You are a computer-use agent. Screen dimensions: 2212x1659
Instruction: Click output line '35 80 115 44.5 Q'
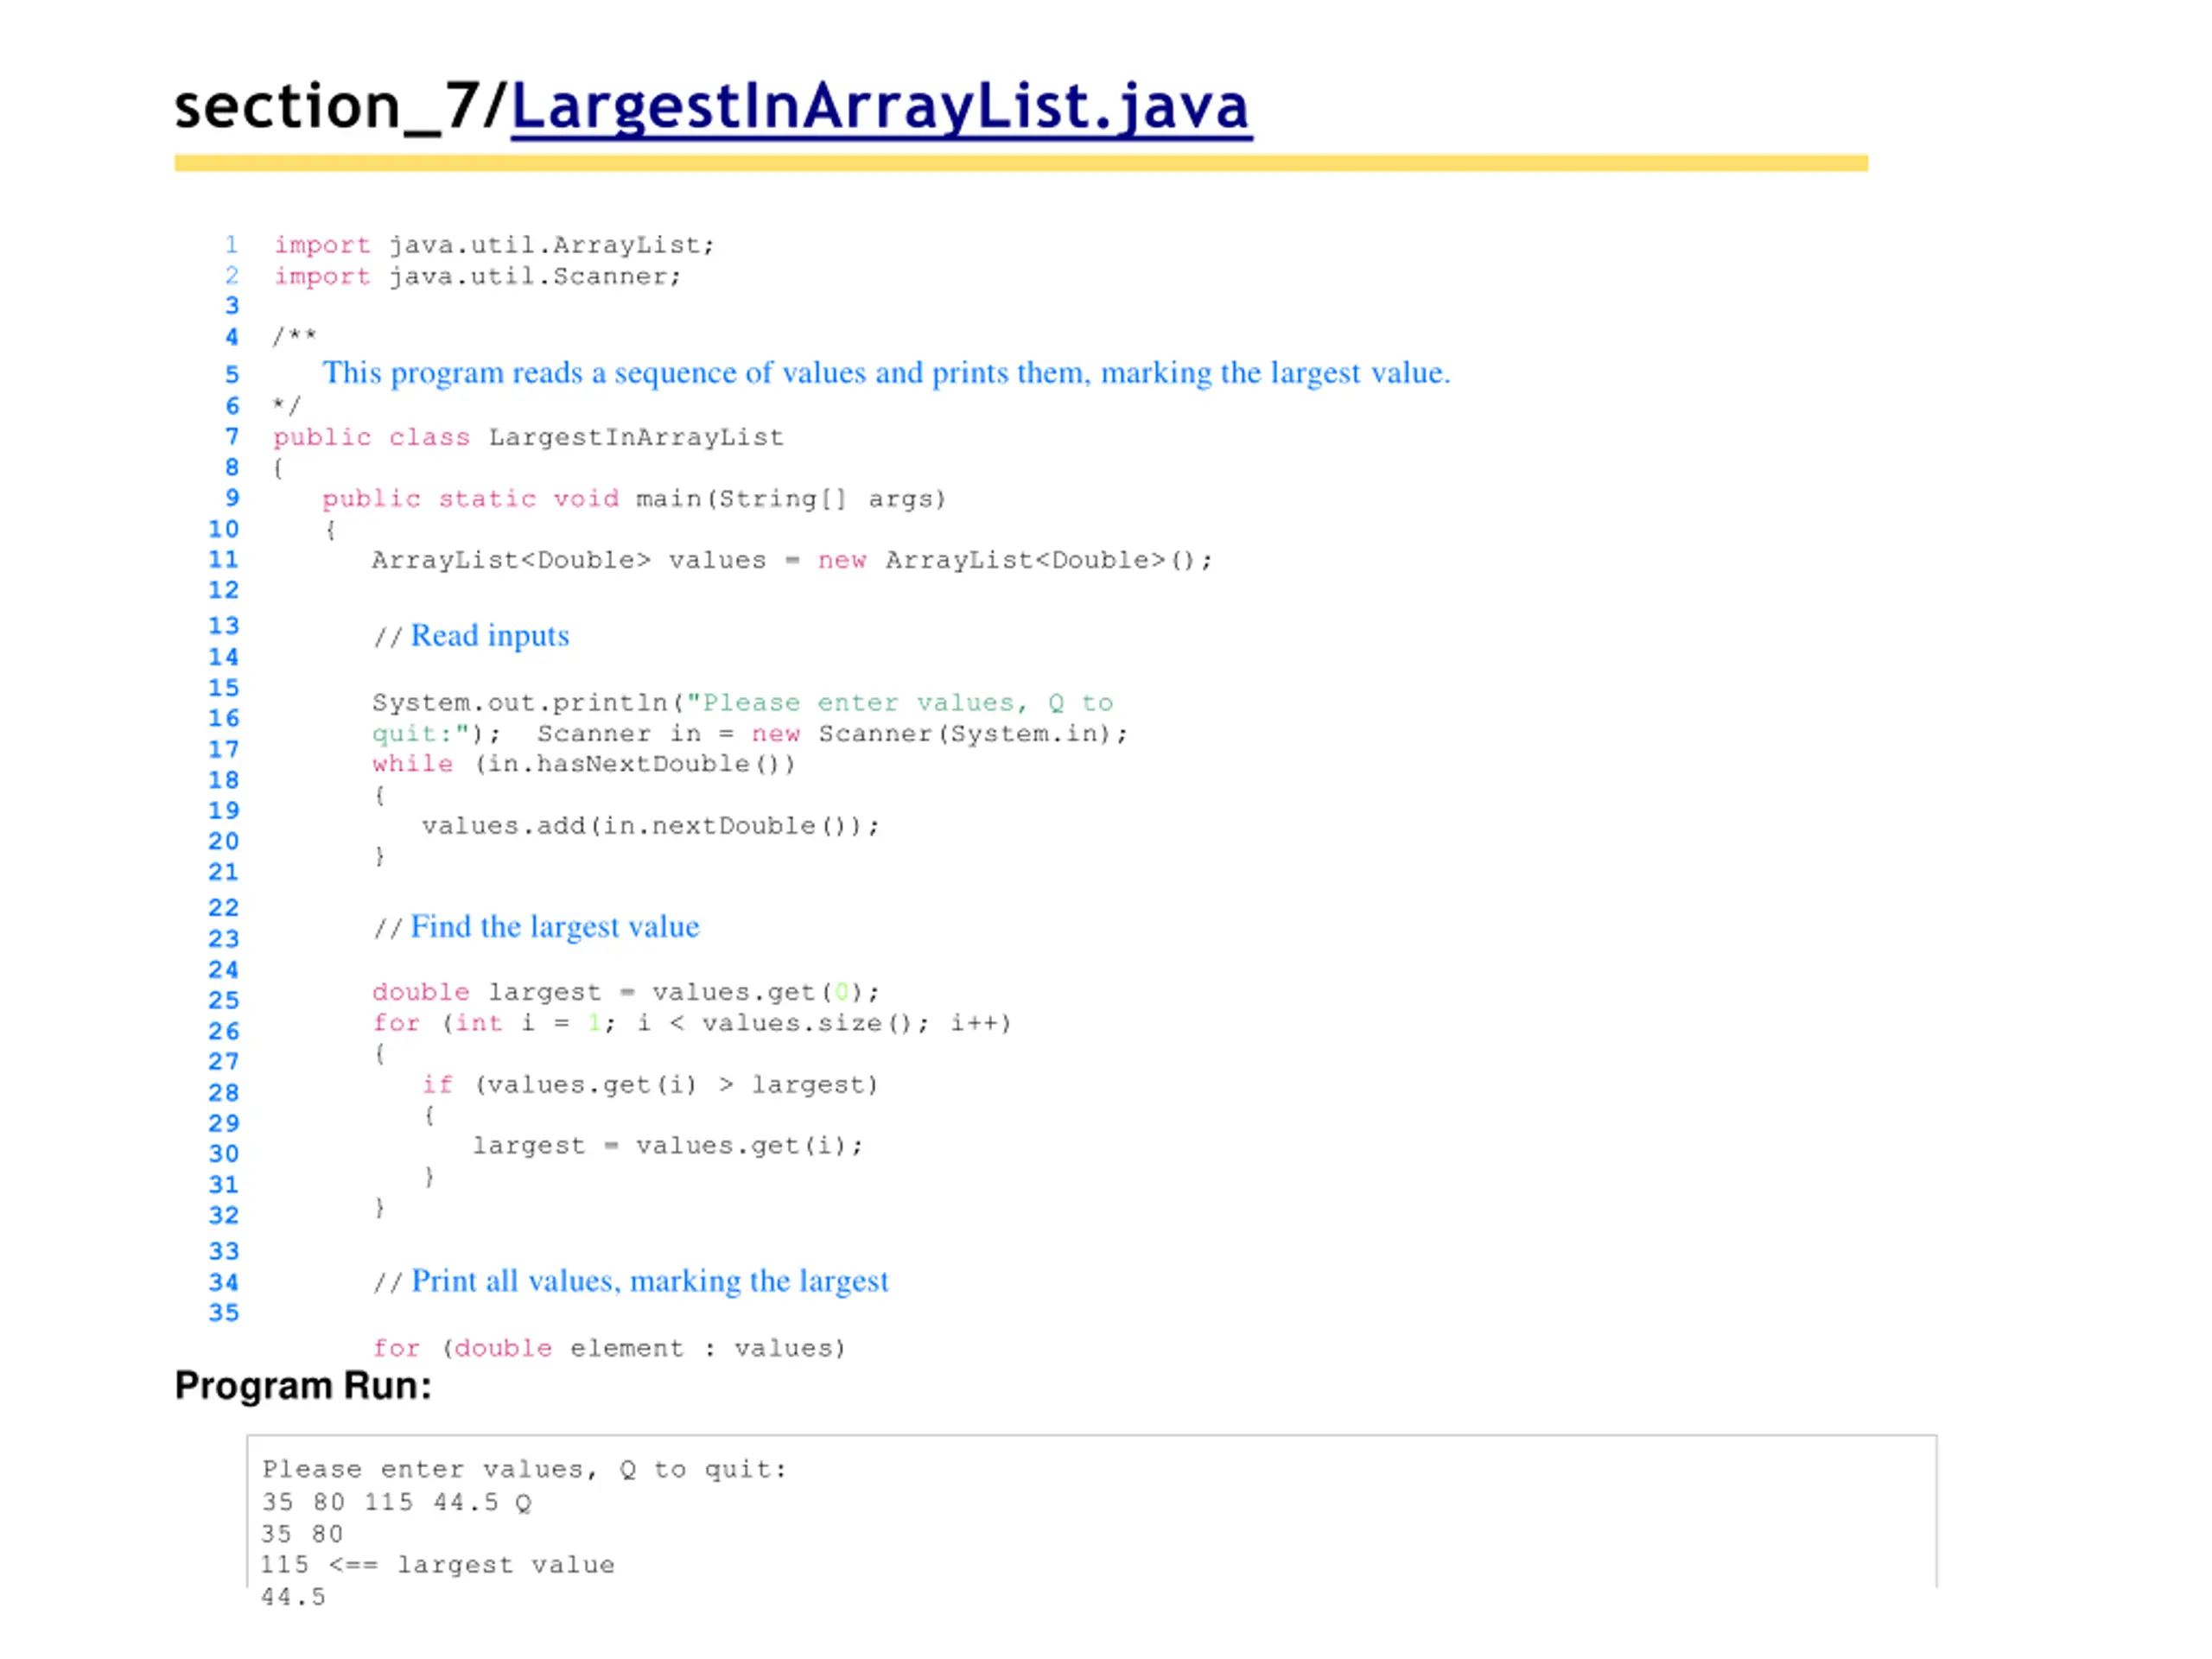396,1502
